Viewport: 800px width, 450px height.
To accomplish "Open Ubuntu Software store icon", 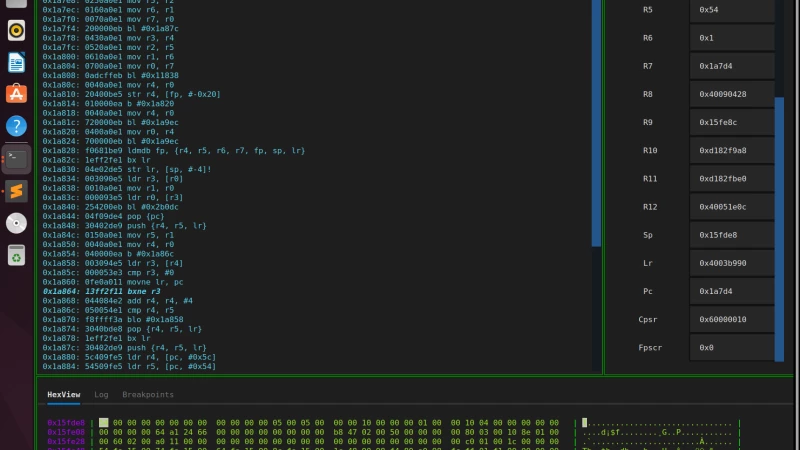I will pyautogui.click(x=16, y=94).
